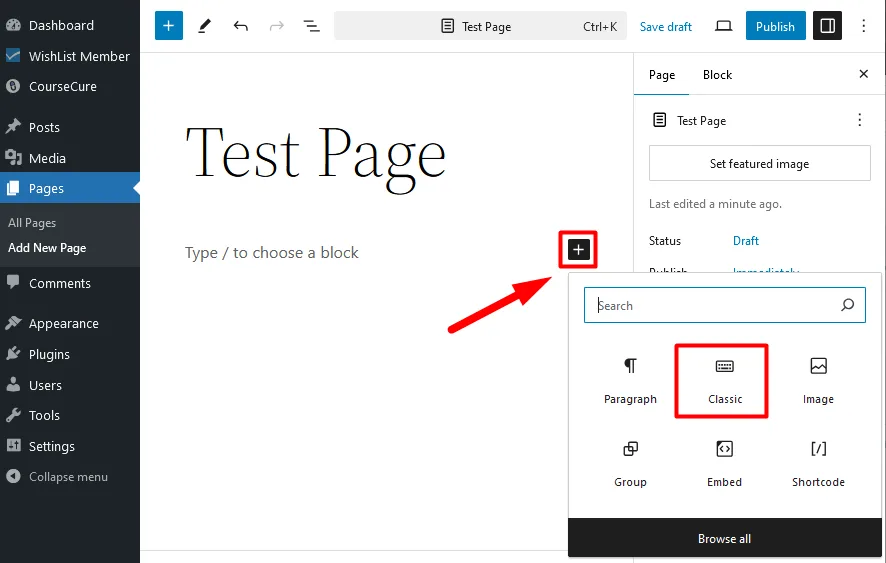This screenshot has width=886, height=563.
Task: Insert the Image block
Action: pyautogui.click(x=817, y=380)
